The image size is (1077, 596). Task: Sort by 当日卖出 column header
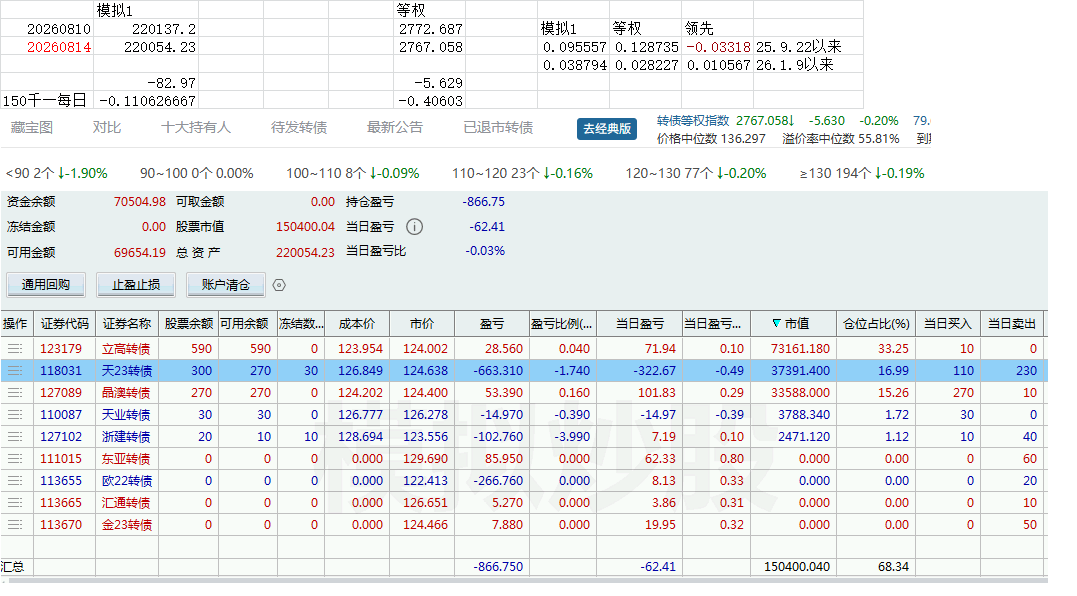pyautogui.click(x=1012, y=323)
